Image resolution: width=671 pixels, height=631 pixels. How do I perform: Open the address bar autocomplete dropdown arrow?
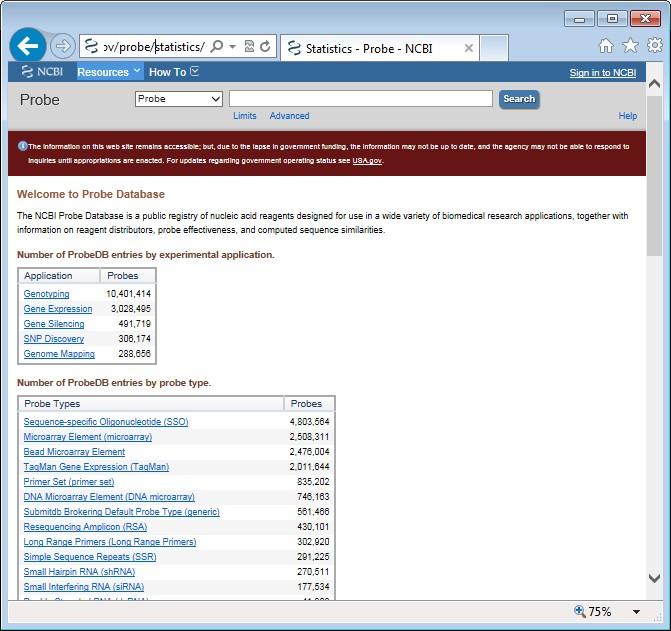coord(232,46)
